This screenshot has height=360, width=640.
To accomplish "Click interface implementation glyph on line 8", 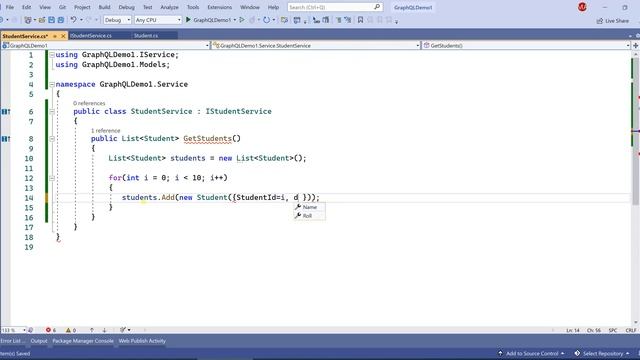I will (5, 139).
